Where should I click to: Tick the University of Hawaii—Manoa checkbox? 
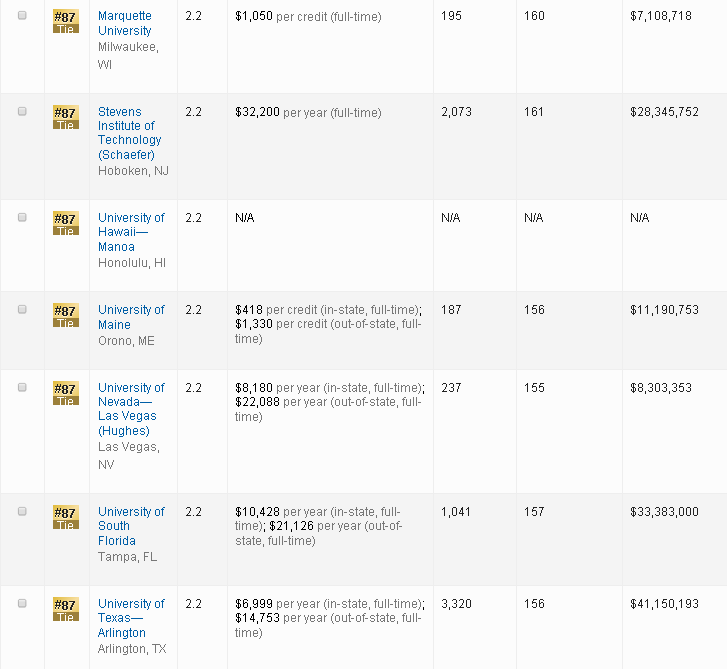click(x=22, y=218)
